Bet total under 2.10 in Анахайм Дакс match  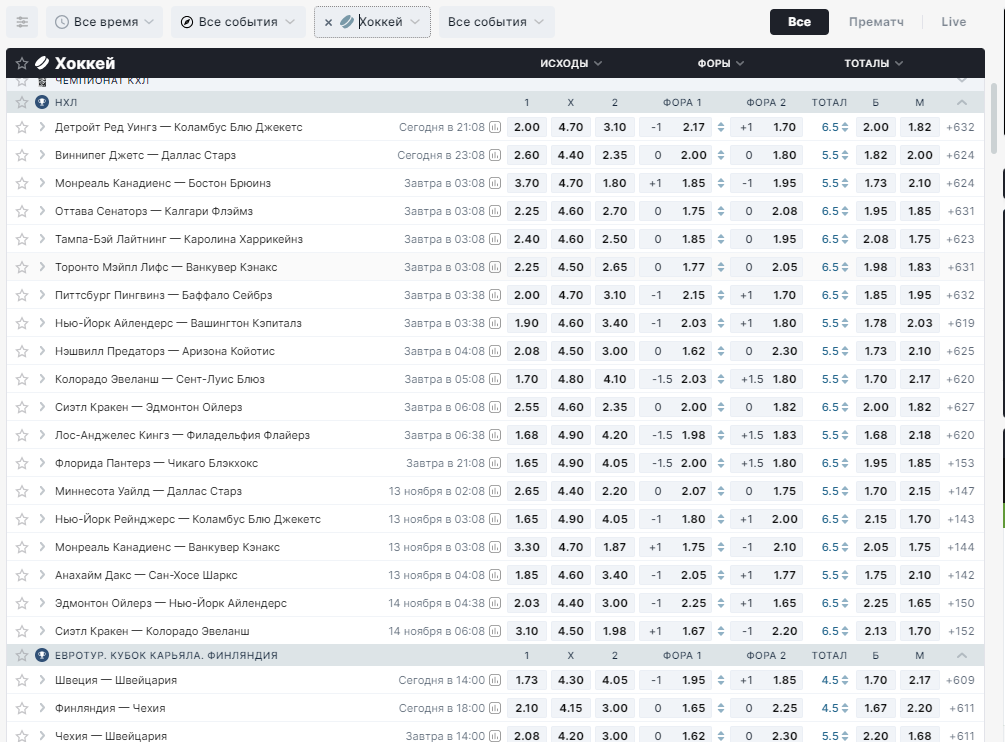[919, 575]
